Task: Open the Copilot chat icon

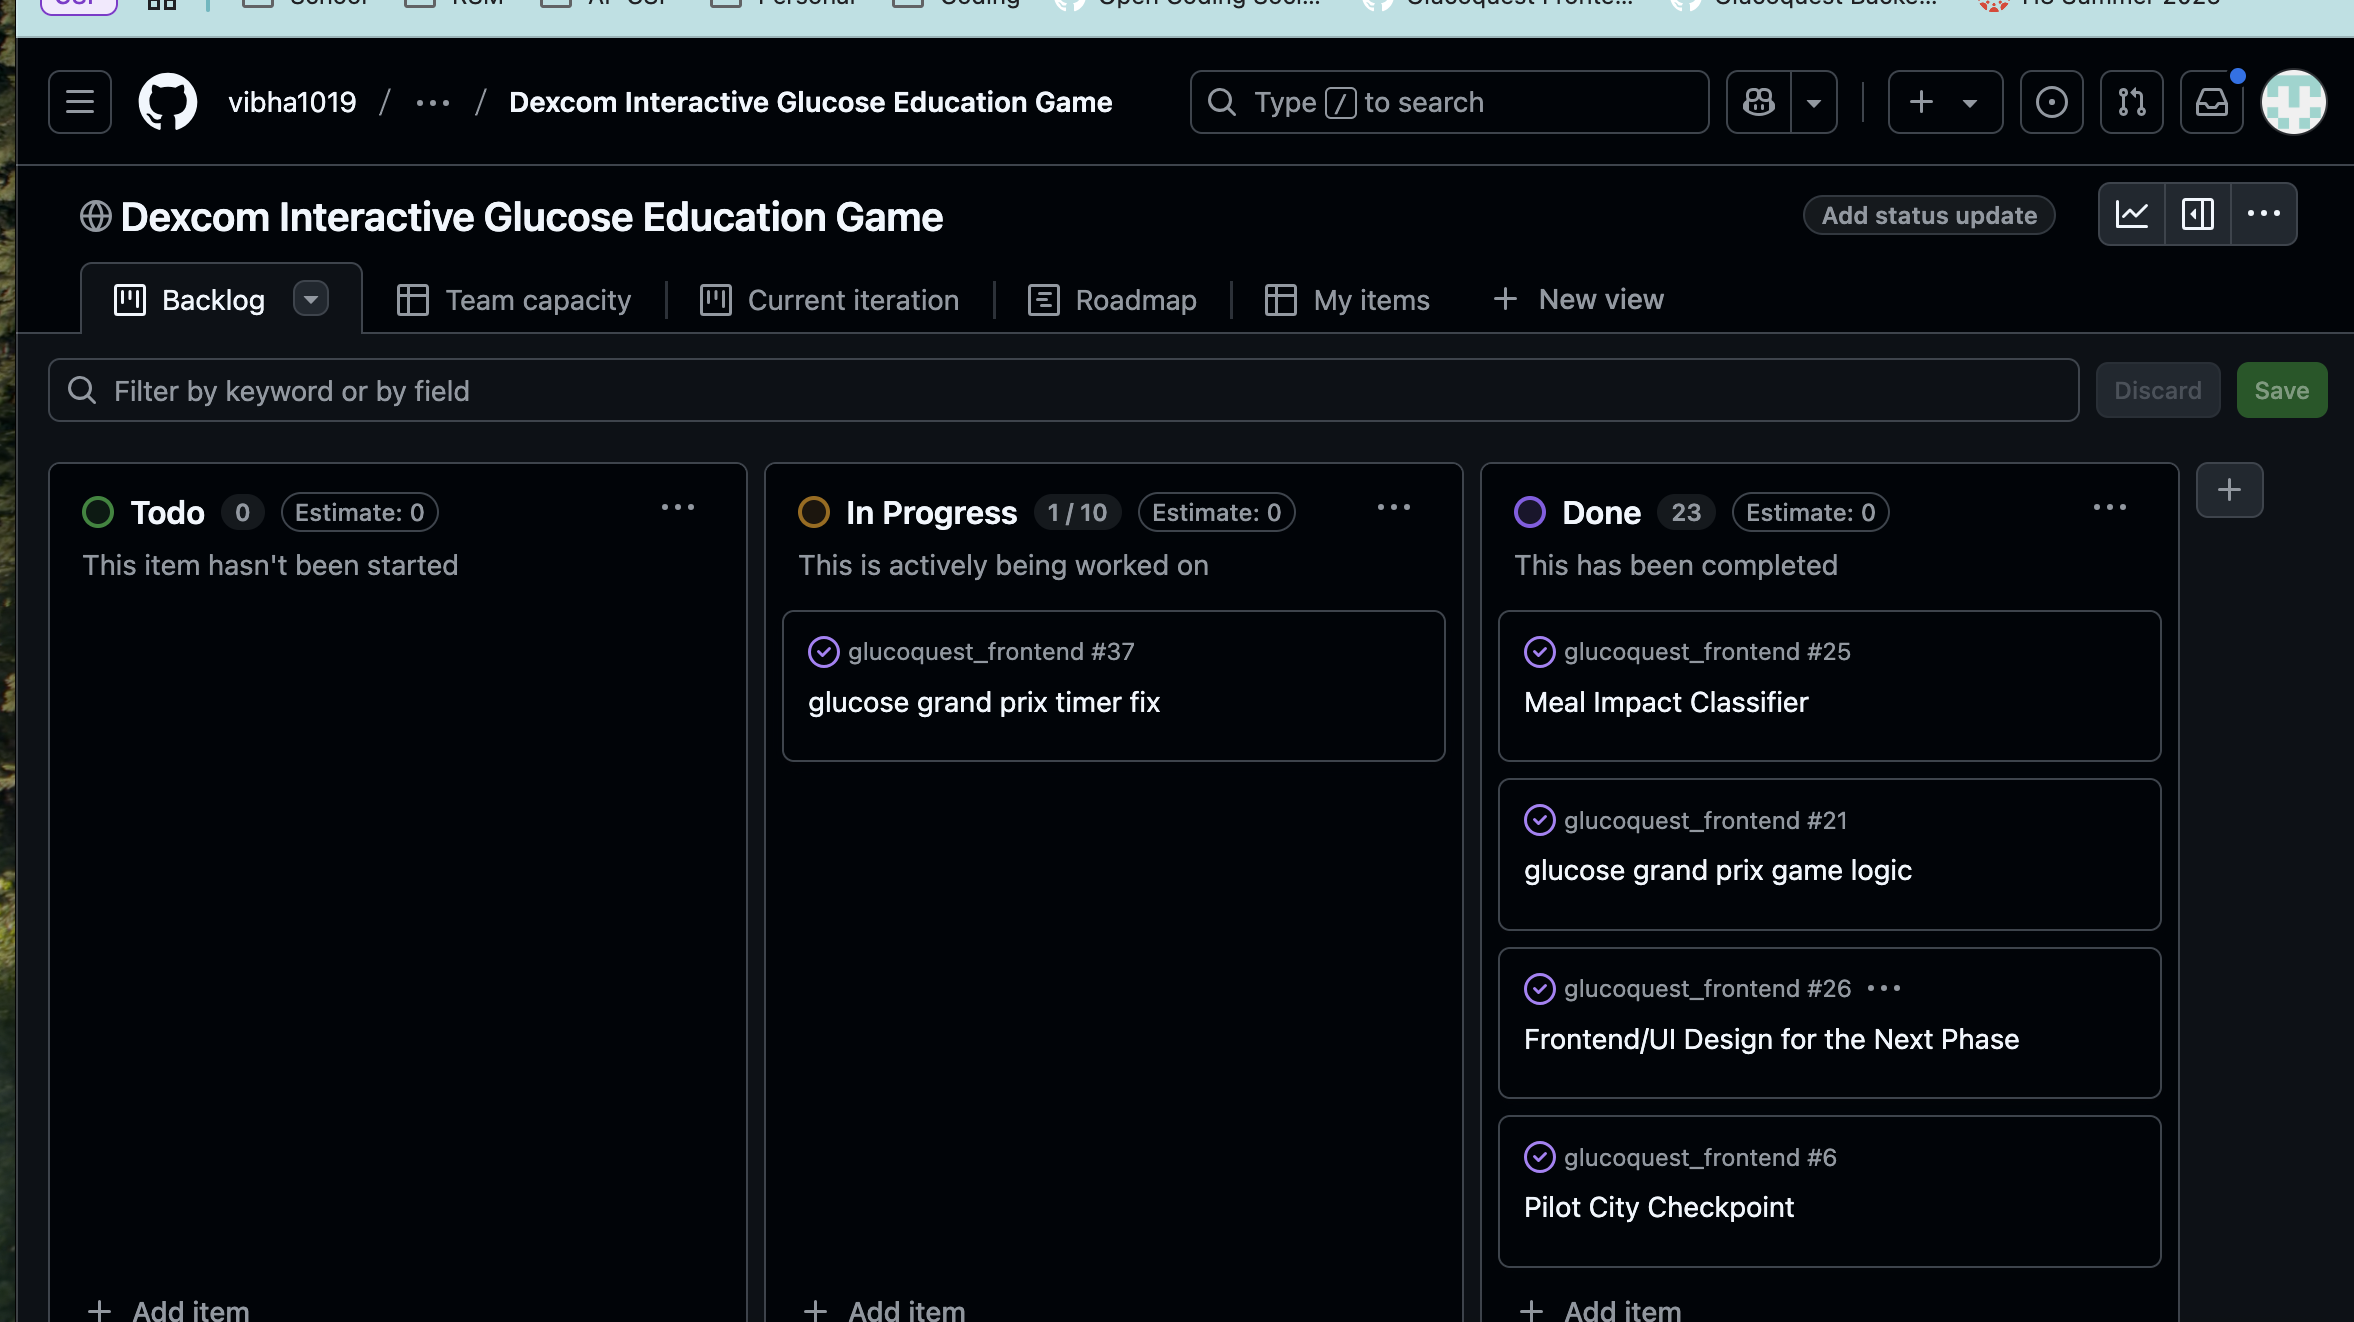Action: click(1759, 102)
